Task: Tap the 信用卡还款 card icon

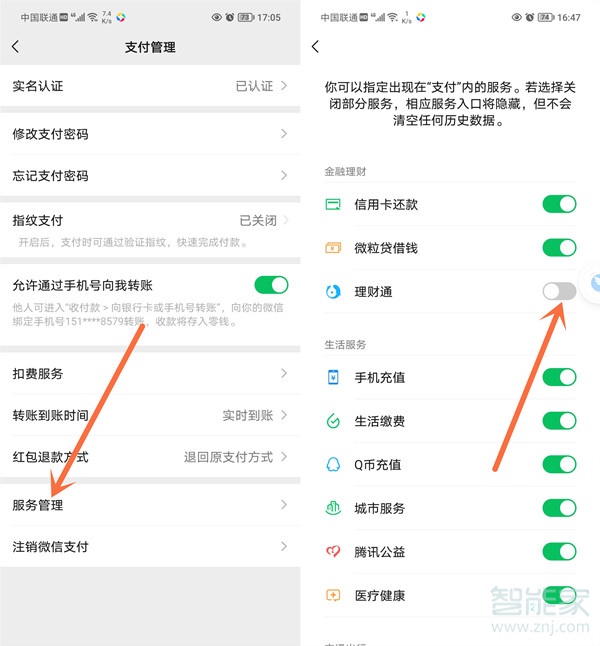Action: click(333, 204)
